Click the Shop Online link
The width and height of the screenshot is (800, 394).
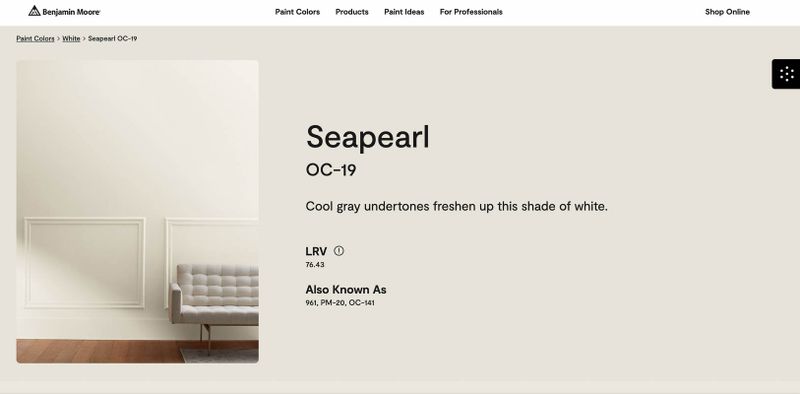point(727,12)
